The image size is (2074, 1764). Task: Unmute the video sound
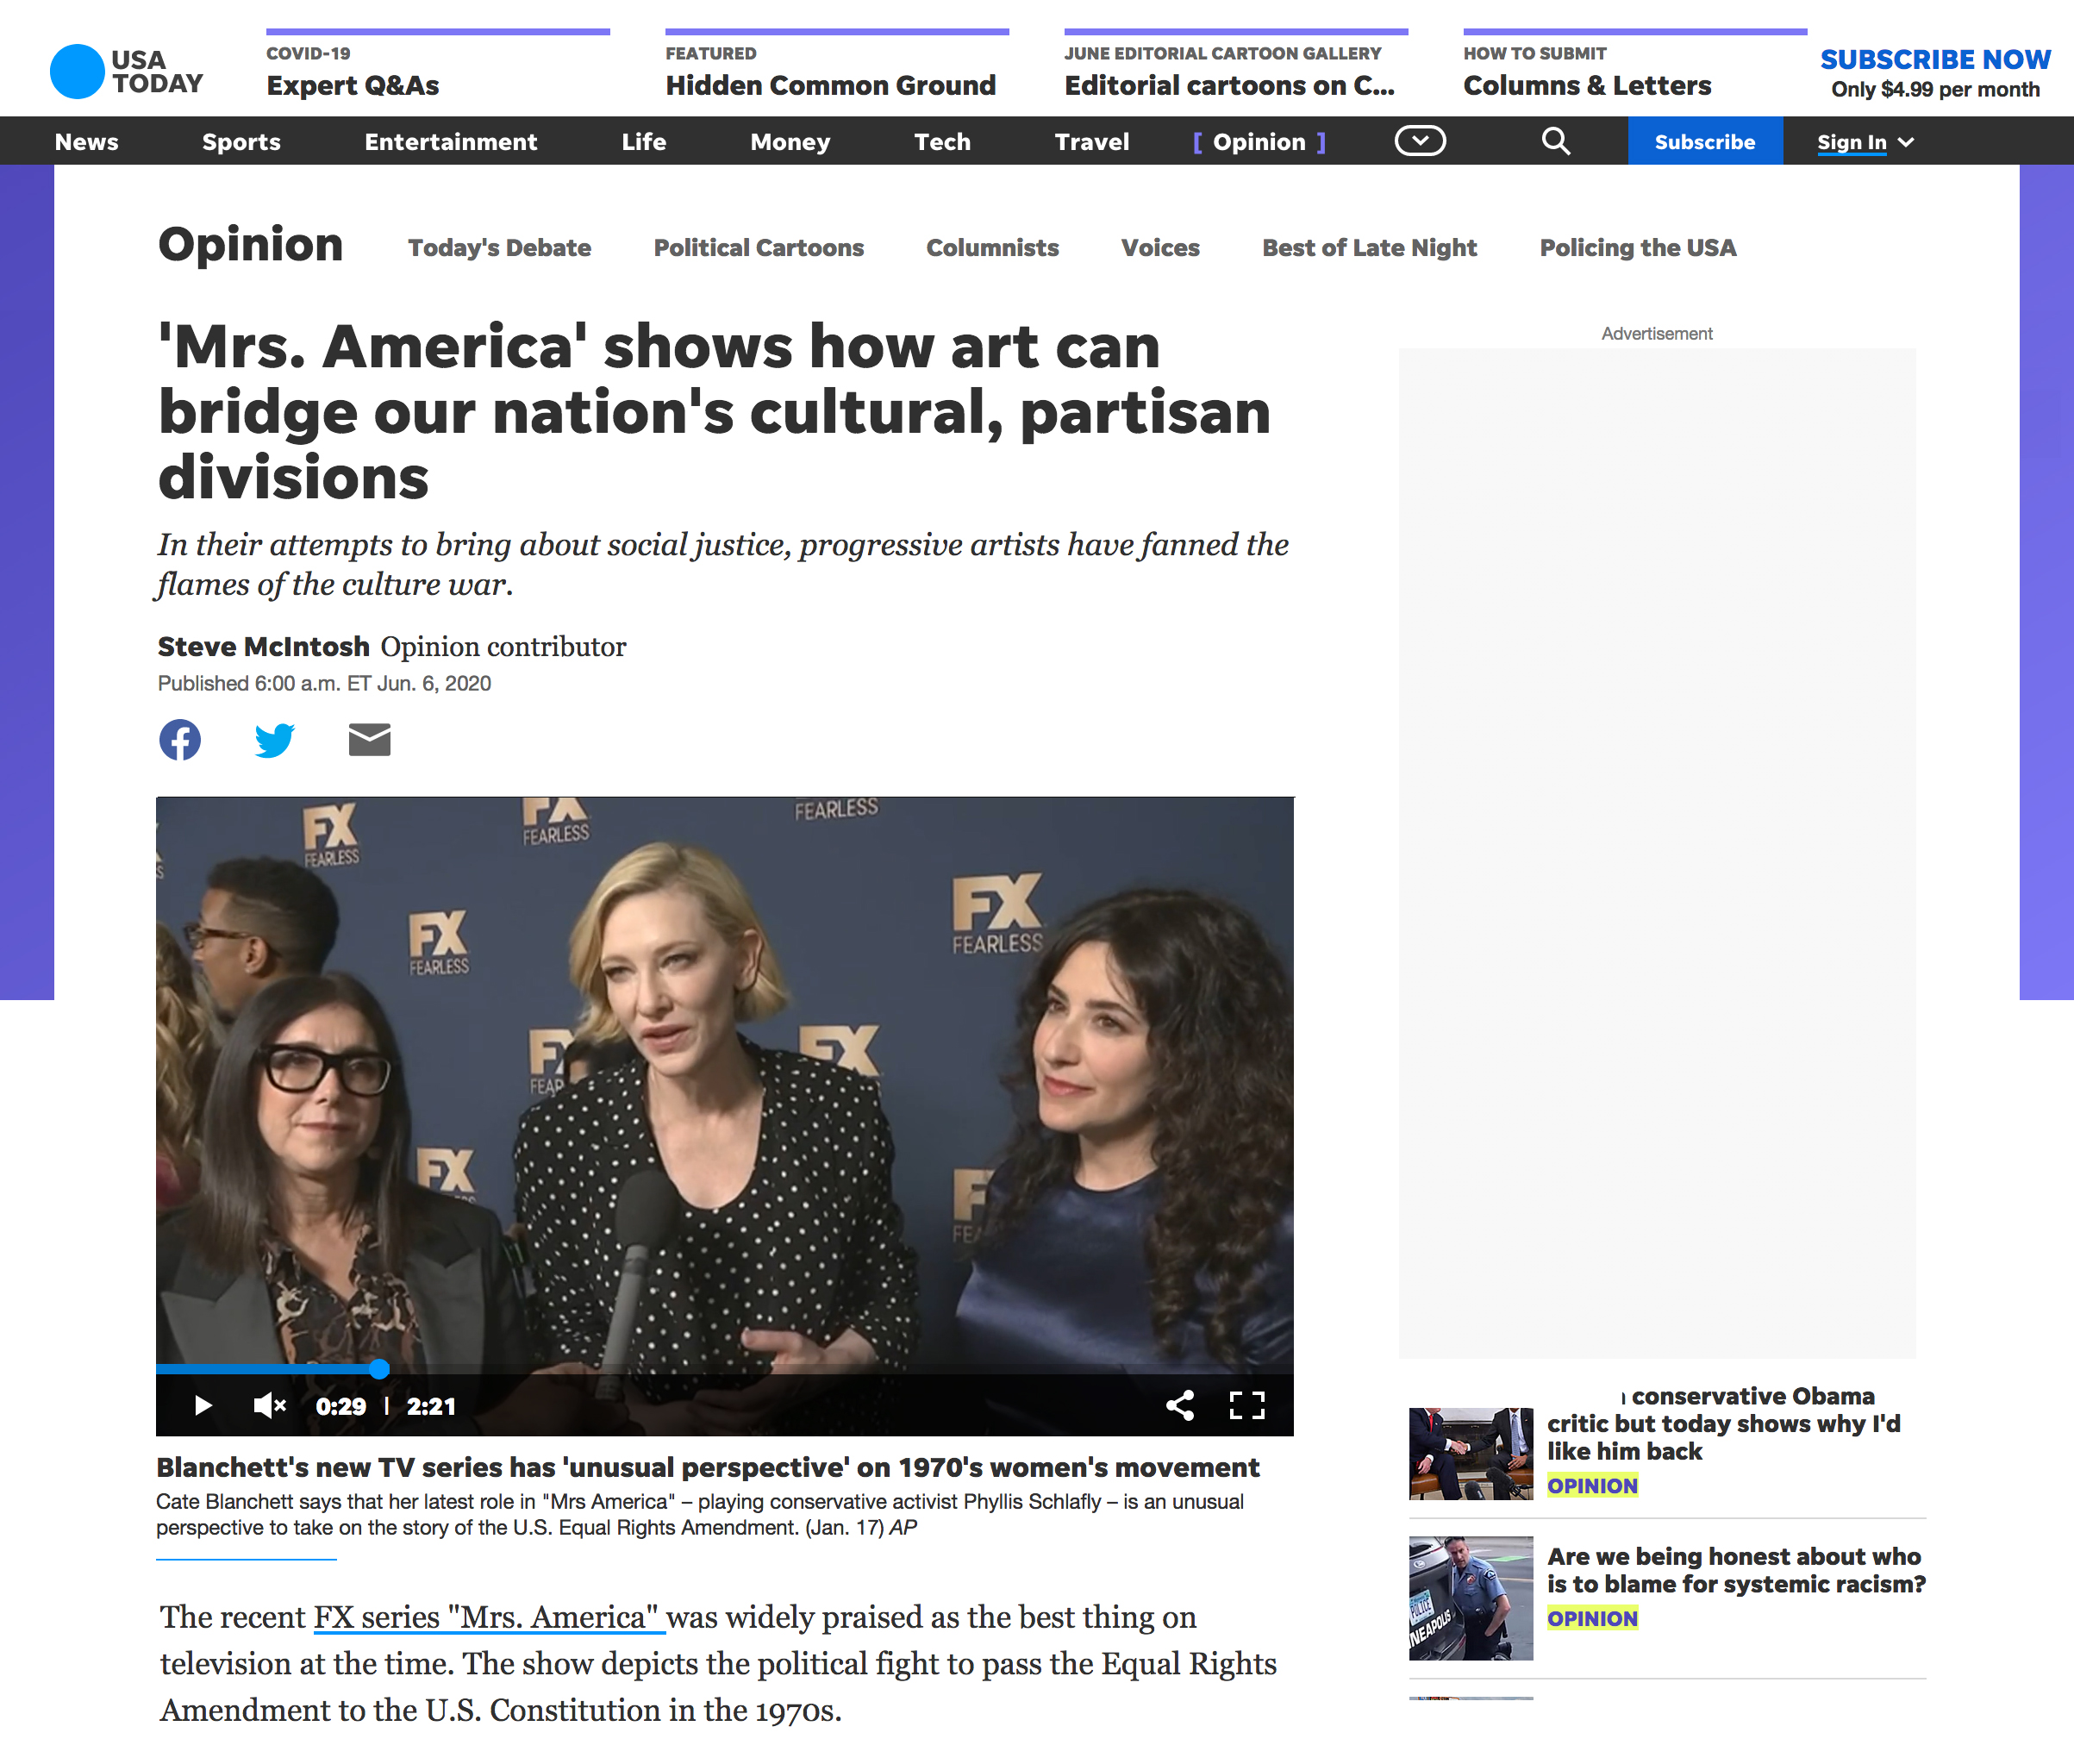point(269,1406)
